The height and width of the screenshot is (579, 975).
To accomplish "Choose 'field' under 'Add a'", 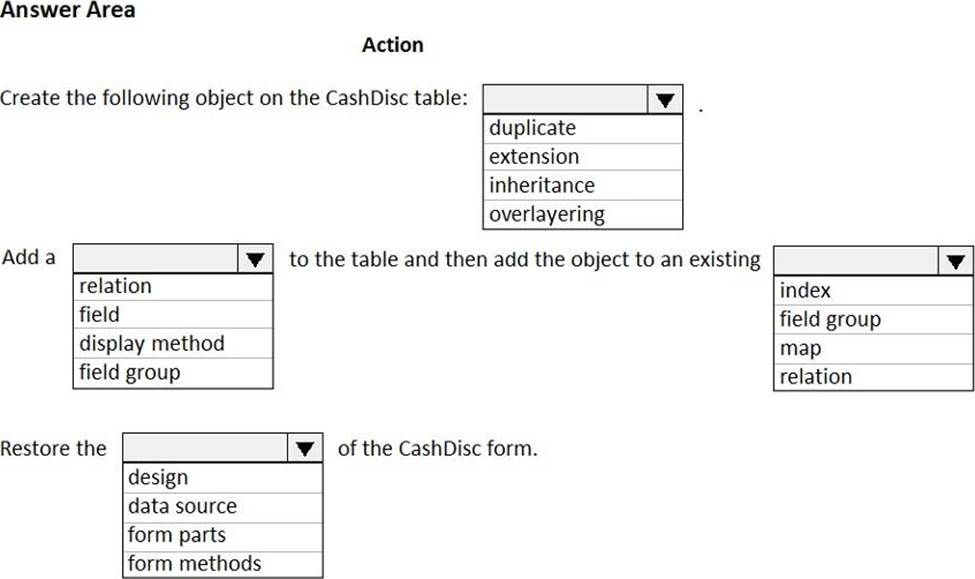I will 173,315.
